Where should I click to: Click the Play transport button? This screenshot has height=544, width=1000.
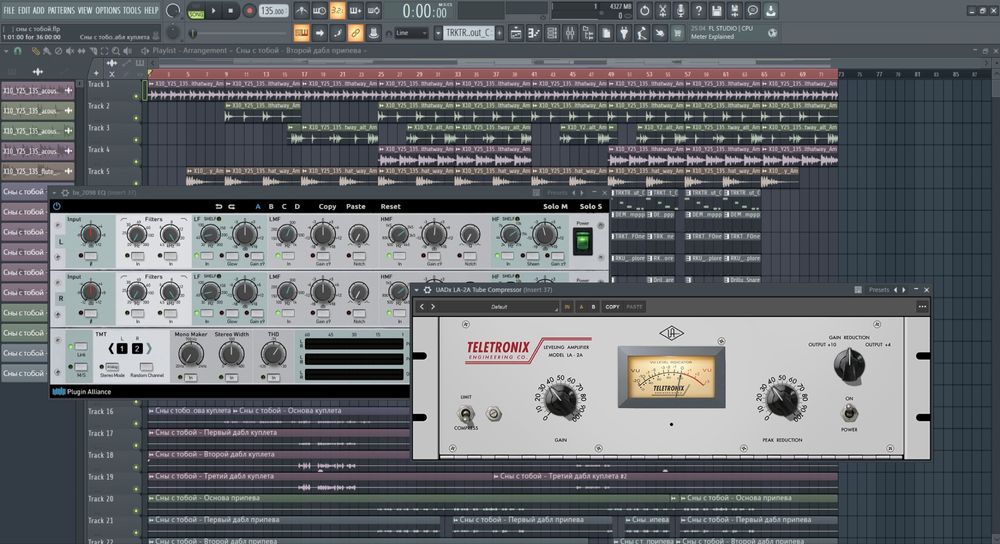point(214,11)
